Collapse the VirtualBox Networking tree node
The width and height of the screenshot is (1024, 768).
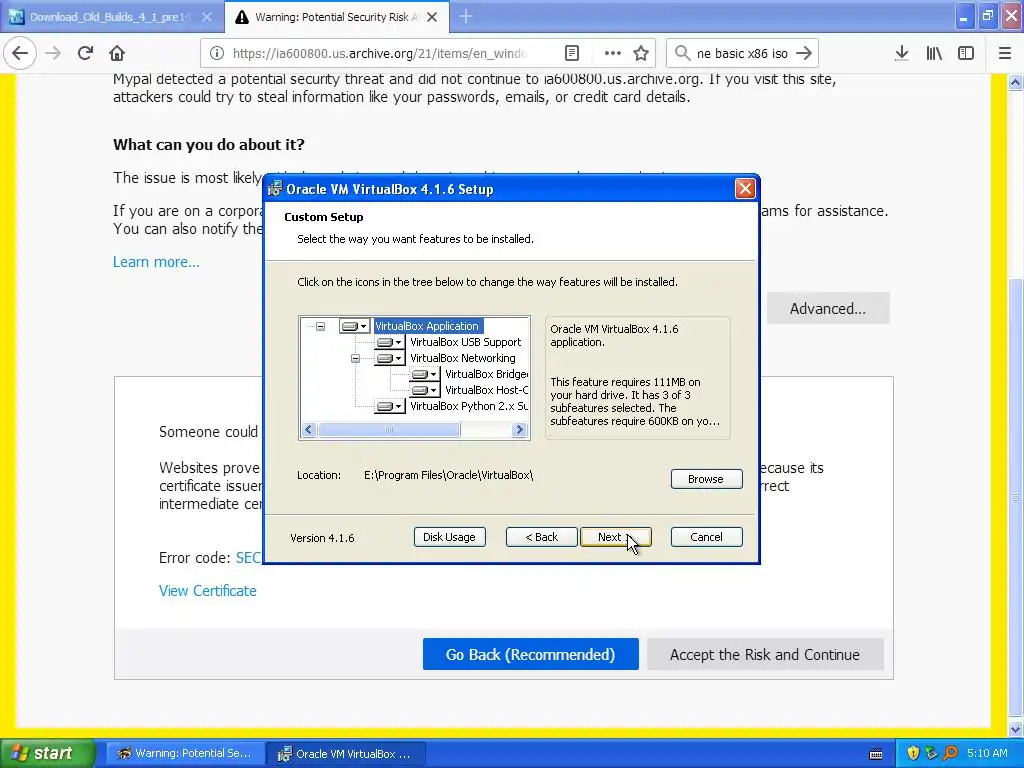pos(355,358)
